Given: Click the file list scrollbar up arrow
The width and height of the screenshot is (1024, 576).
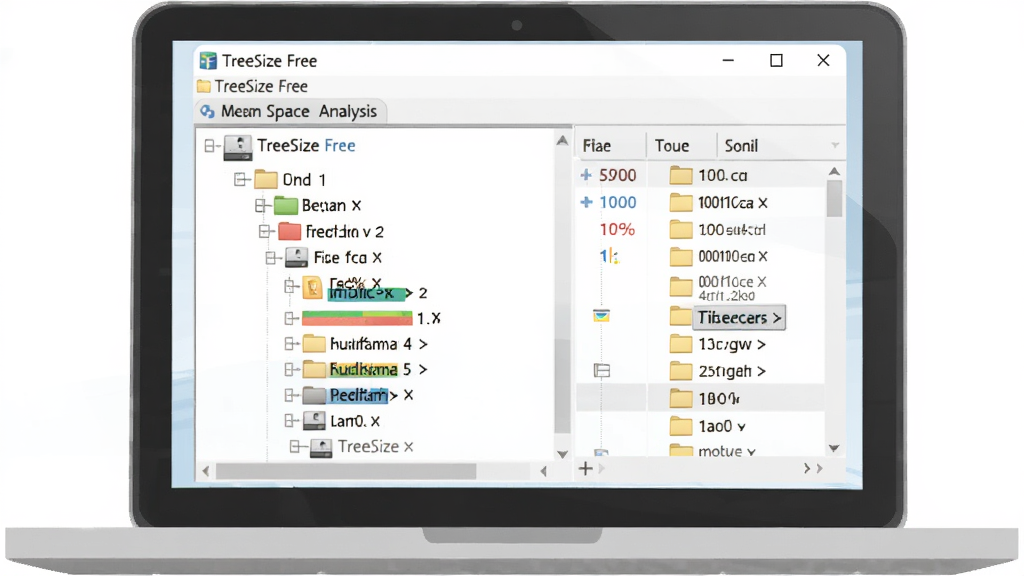Looking at the screenshot, I should [x=834, y=172].
